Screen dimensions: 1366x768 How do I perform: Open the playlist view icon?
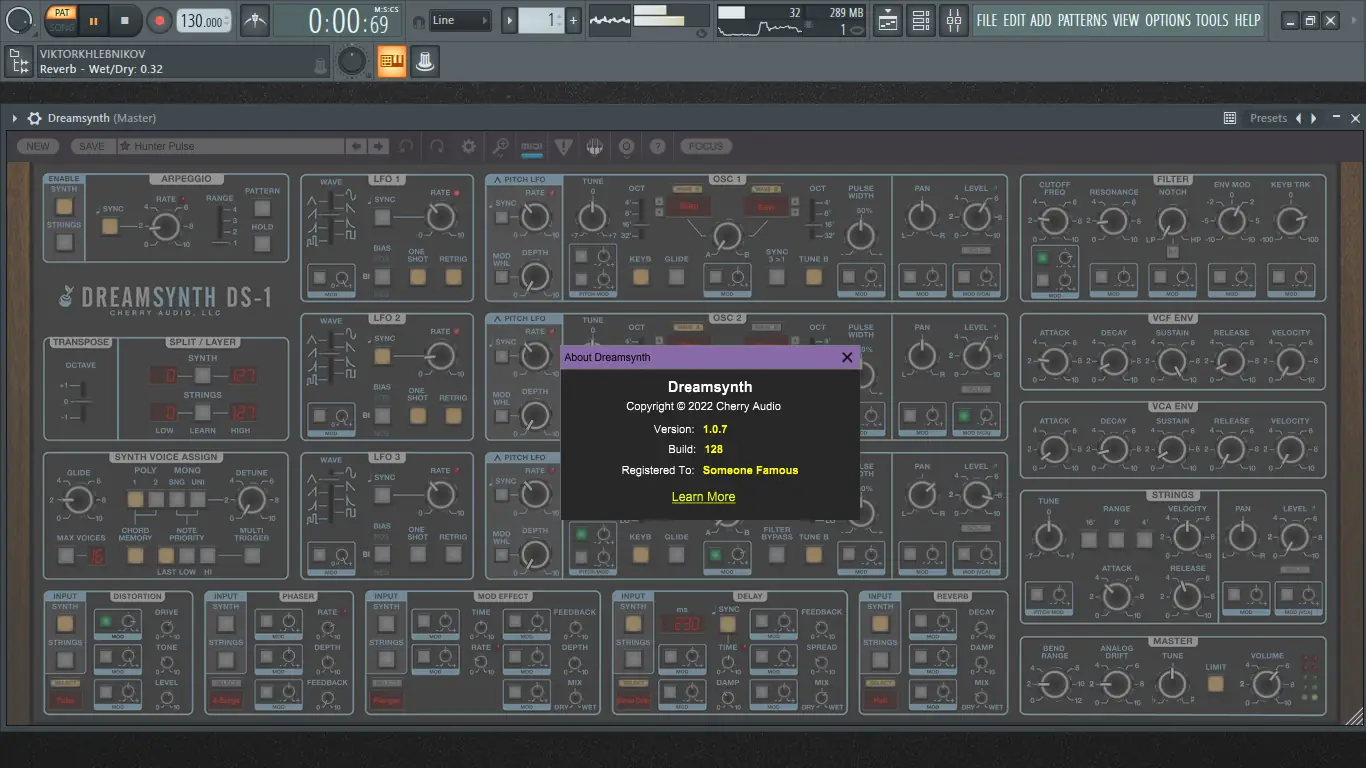pyautogui.click(x=887, y=20)
